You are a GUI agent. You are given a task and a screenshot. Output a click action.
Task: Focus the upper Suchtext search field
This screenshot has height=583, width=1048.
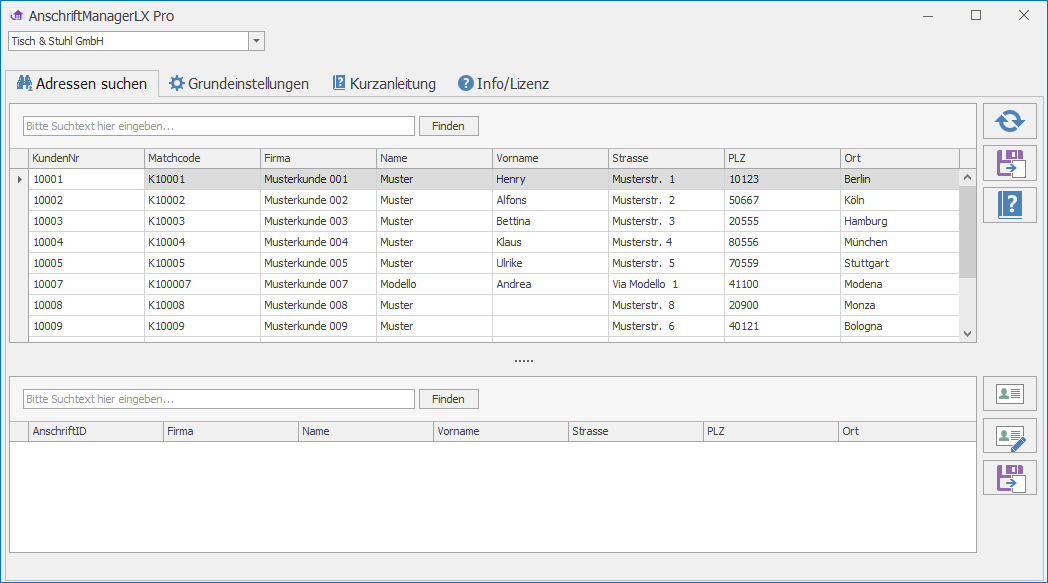tap(218, 126)
